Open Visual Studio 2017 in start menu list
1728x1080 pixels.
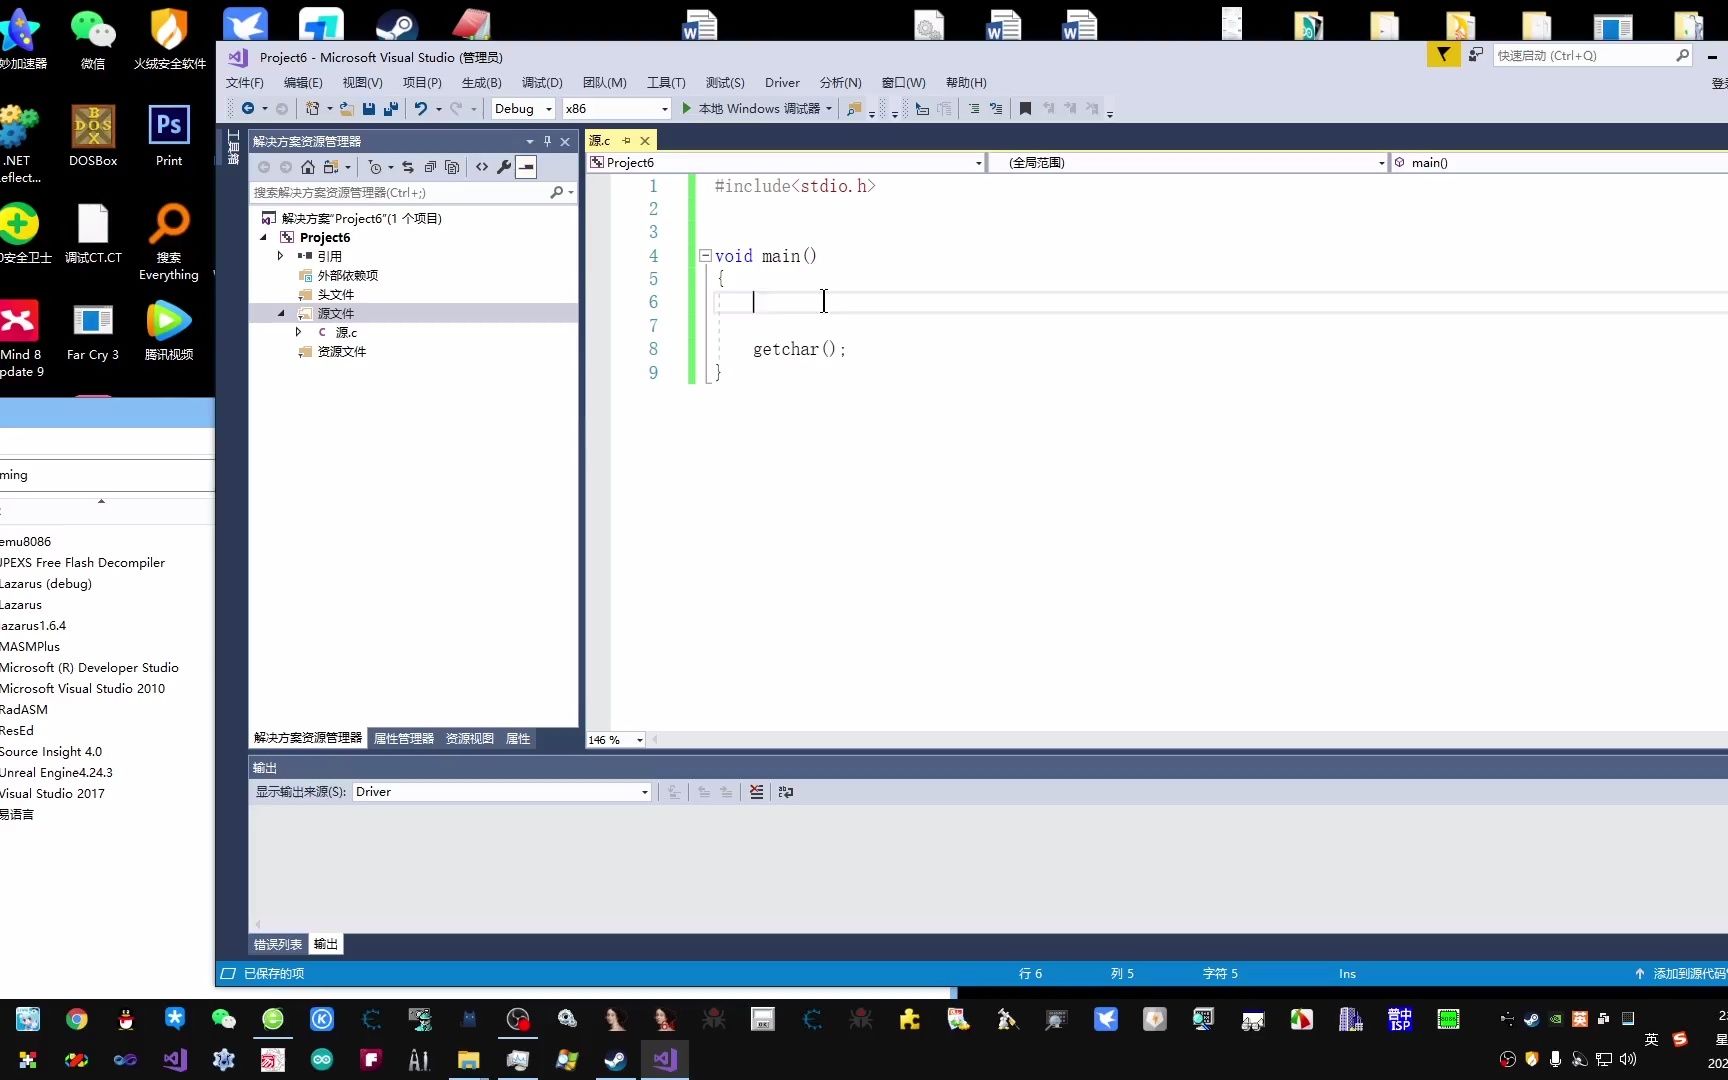(52, 794)
